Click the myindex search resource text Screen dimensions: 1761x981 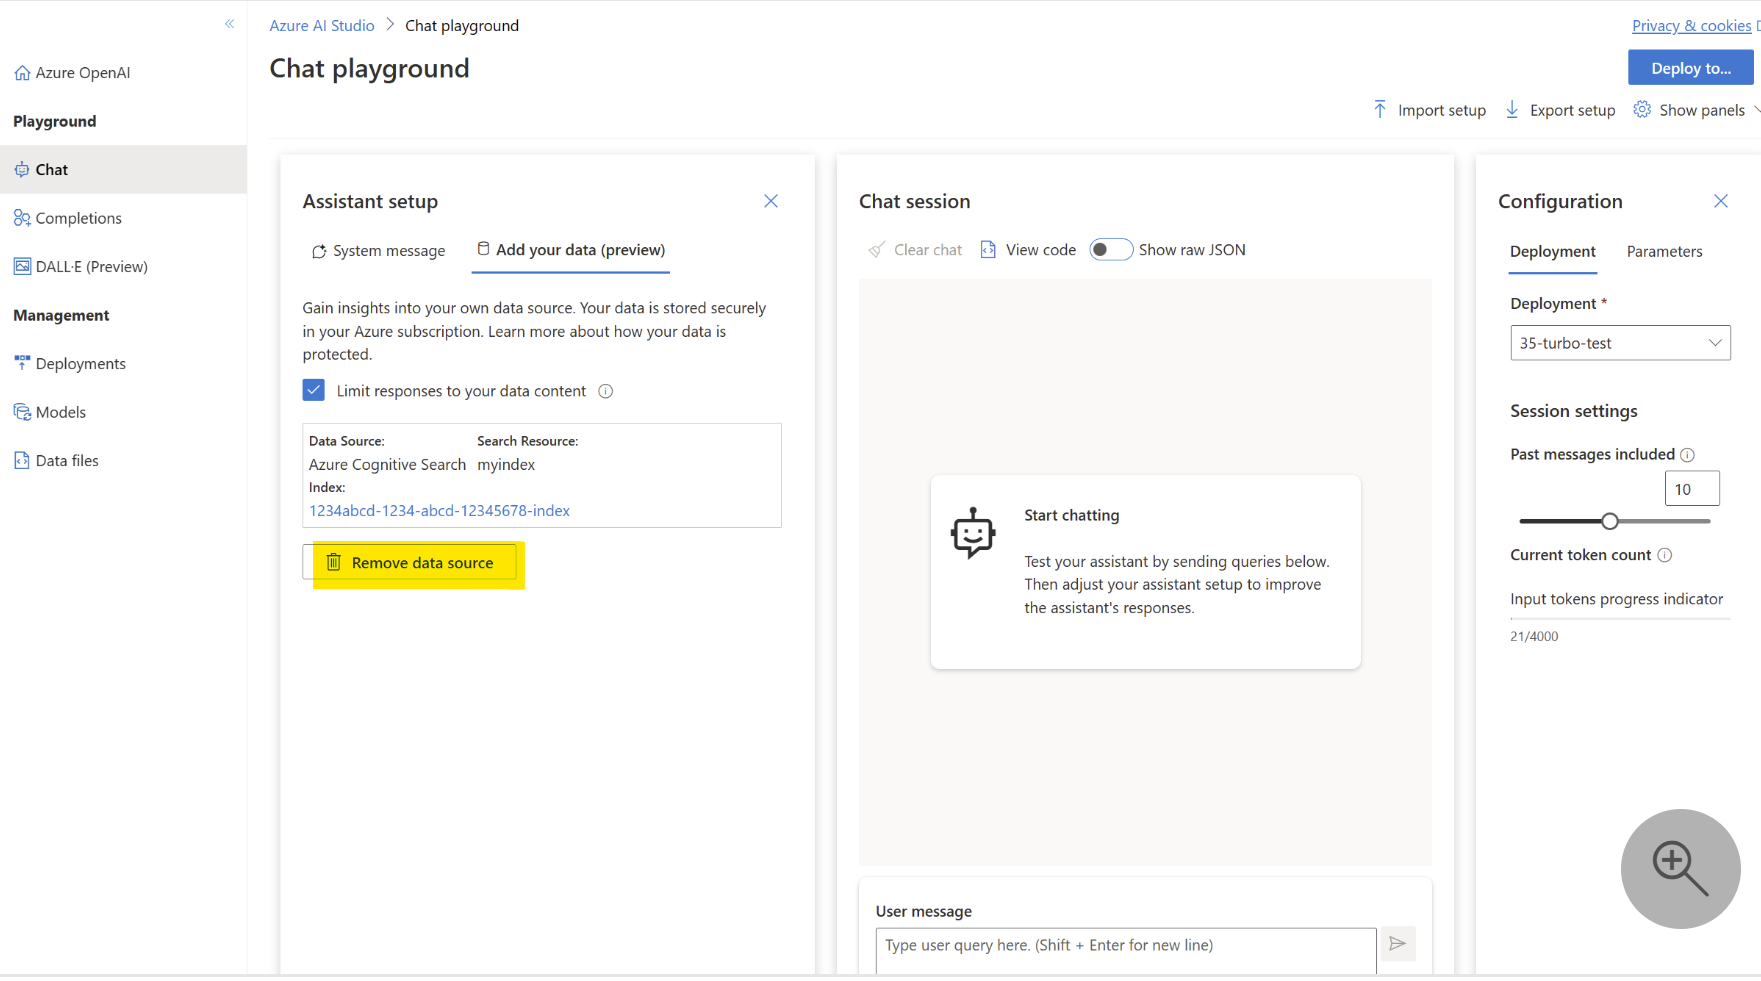[x=506, y=465]
